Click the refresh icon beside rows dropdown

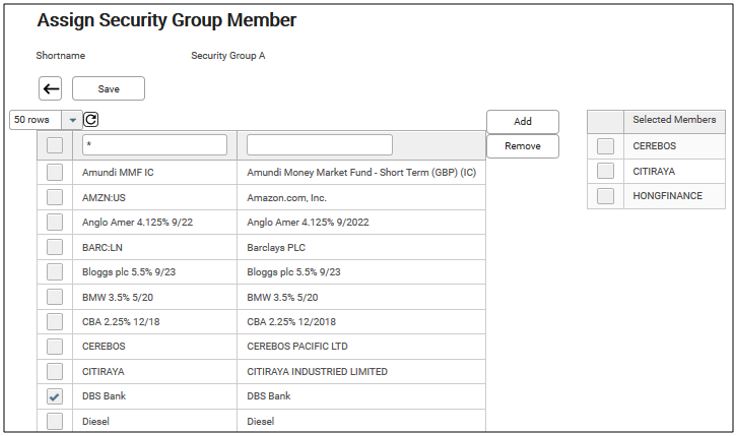(x=91, y=120)
